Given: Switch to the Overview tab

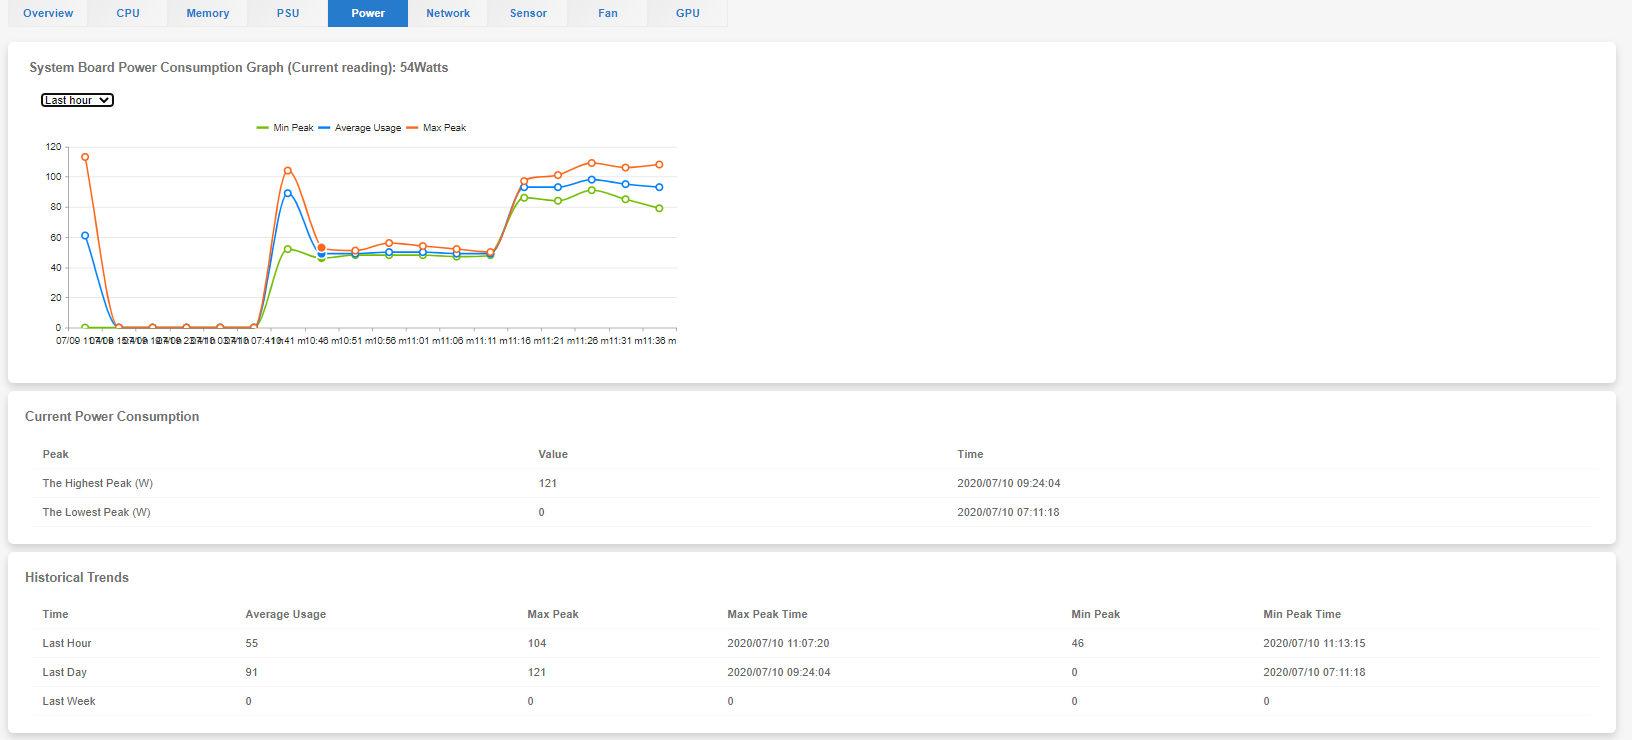Looking at the screenshot, I should click(48, 13).
